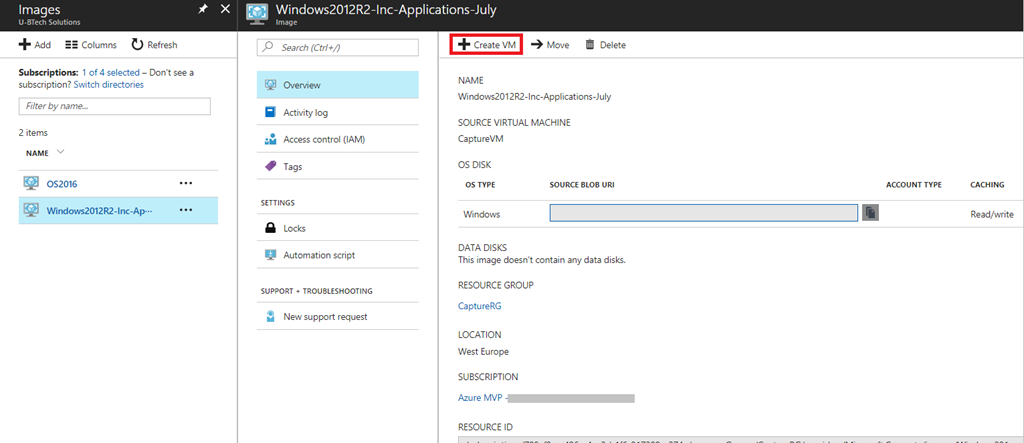
Task: Click the '2 items' count text
Action: point(33,133)
